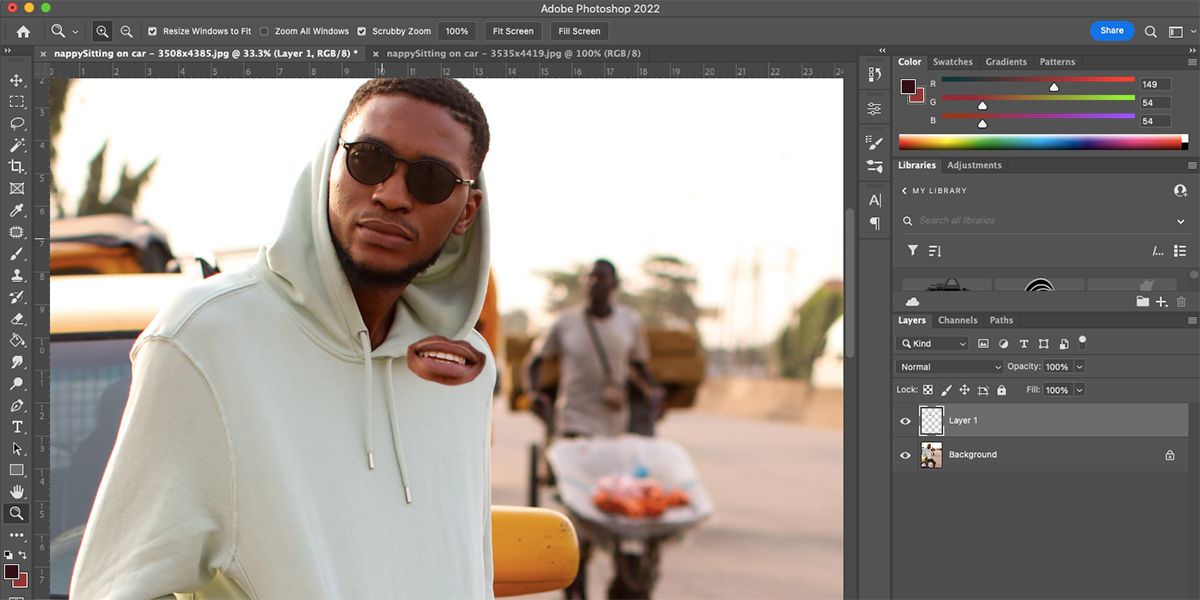Click the Zoom Out magnifier icon
The height and width of the screenshot is (600, 1200).
pyautogui.click(x=126, y=31)
